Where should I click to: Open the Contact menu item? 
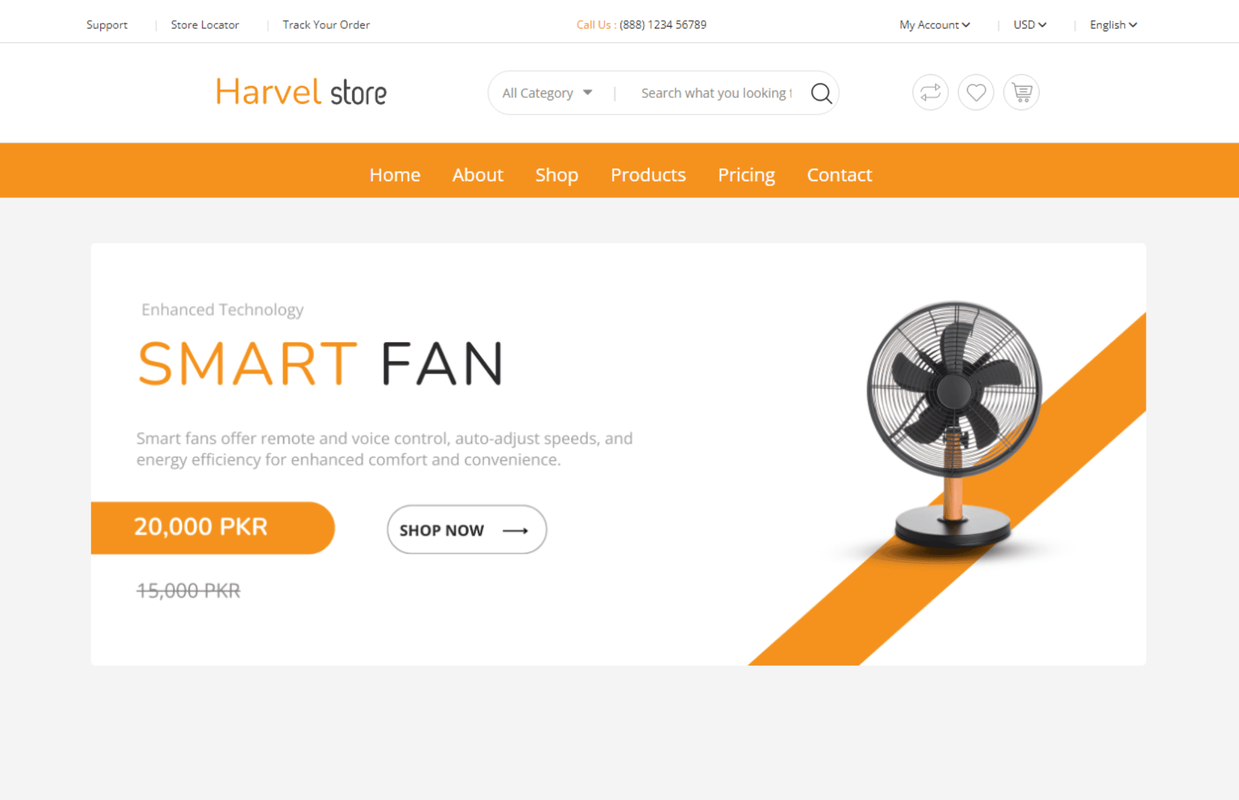click(839, 175)
